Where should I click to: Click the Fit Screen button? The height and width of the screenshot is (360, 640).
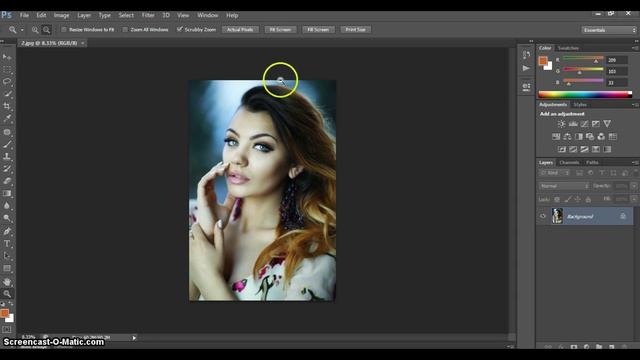[280, 30]
